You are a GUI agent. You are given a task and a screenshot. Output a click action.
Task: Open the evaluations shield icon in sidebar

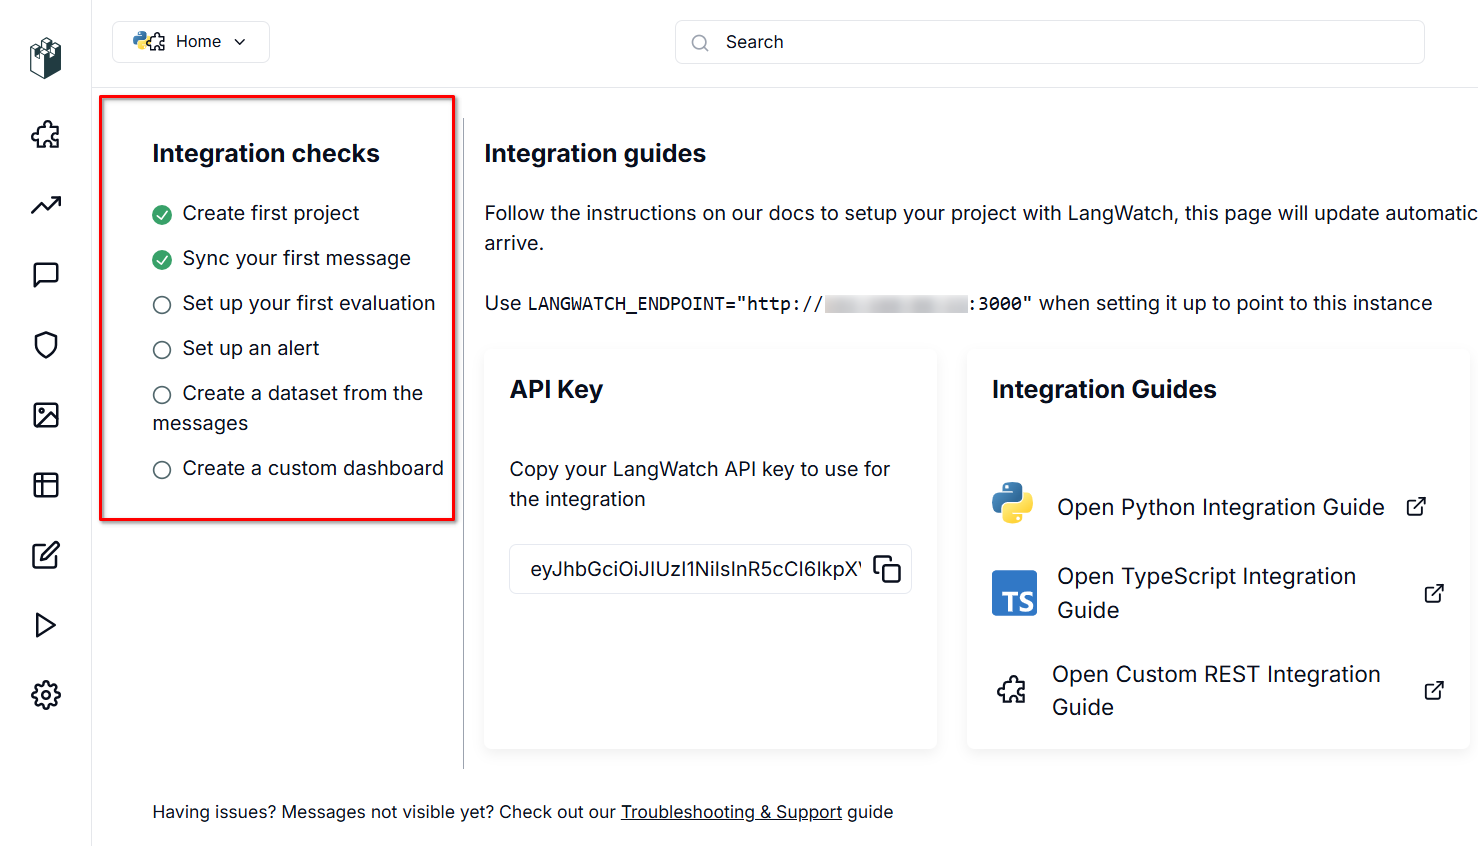tap(46, 345)
